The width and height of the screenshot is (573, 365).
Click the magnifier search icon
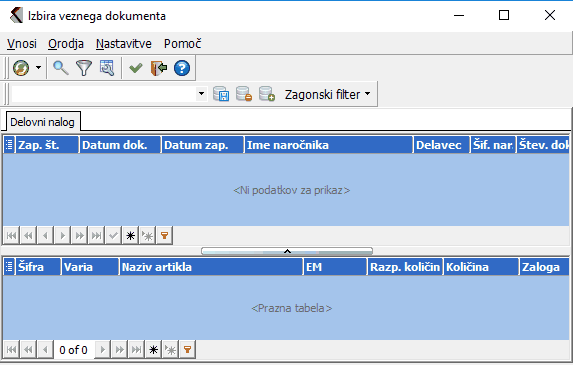tap(61, 68)
